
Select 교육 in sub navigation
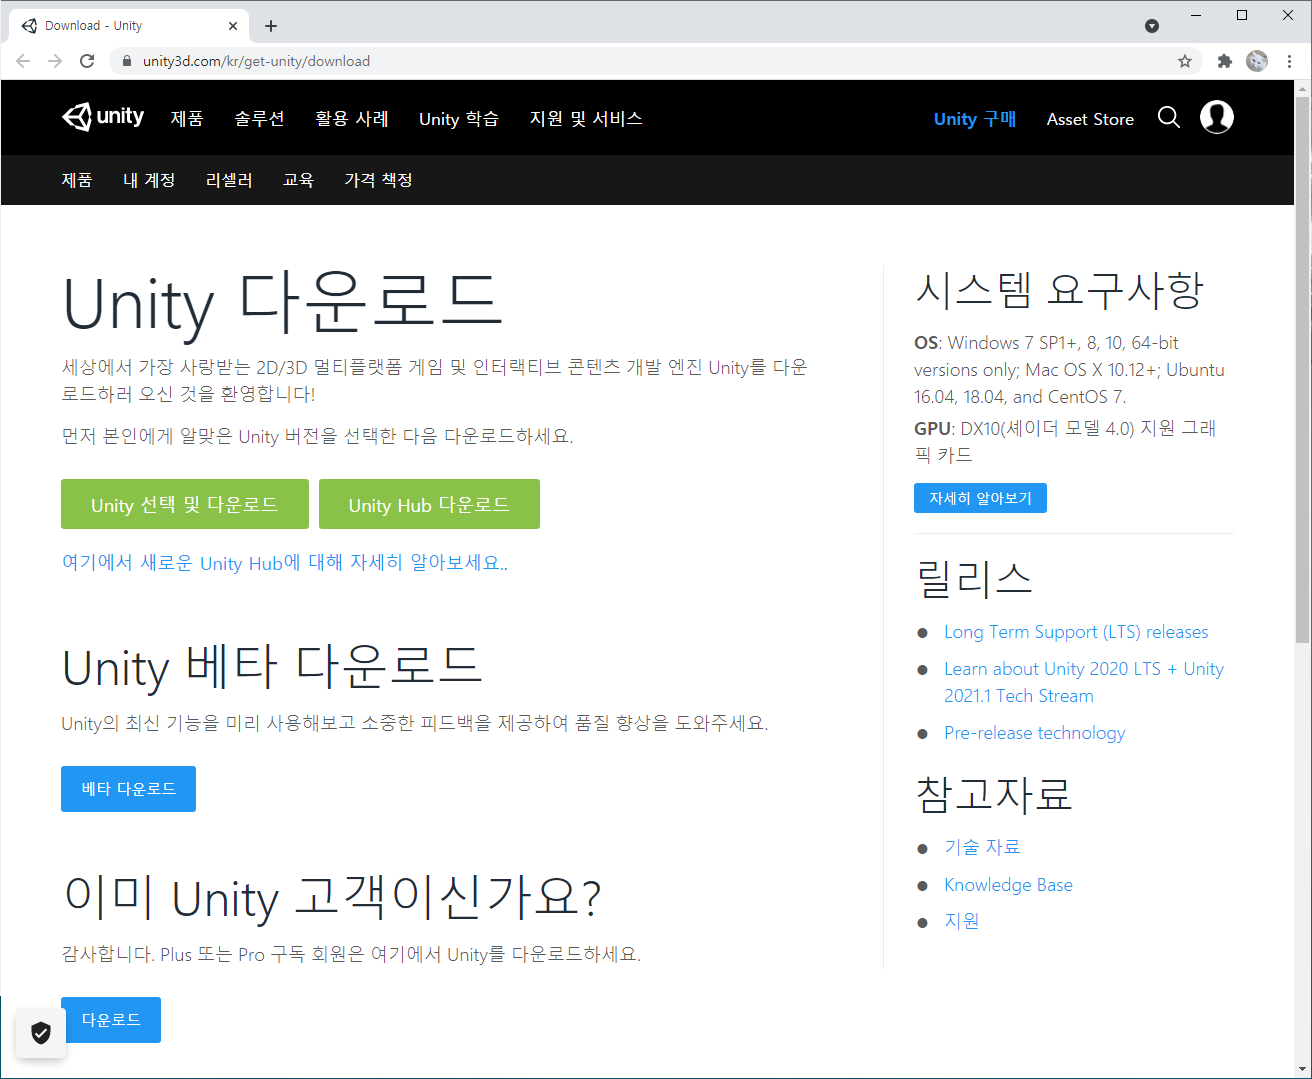[298, 180]
